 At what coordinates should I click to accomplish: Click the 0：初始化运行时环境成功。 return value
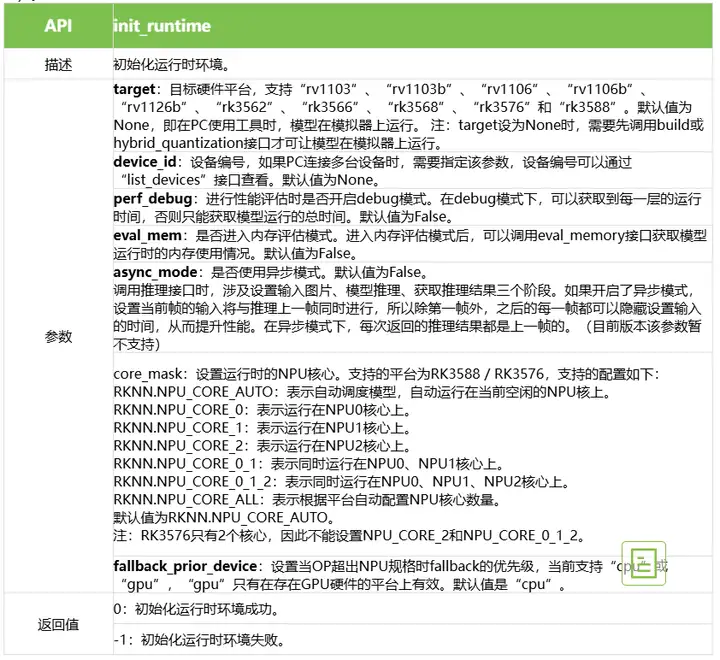pyautogui.click(x=197, y=609)
